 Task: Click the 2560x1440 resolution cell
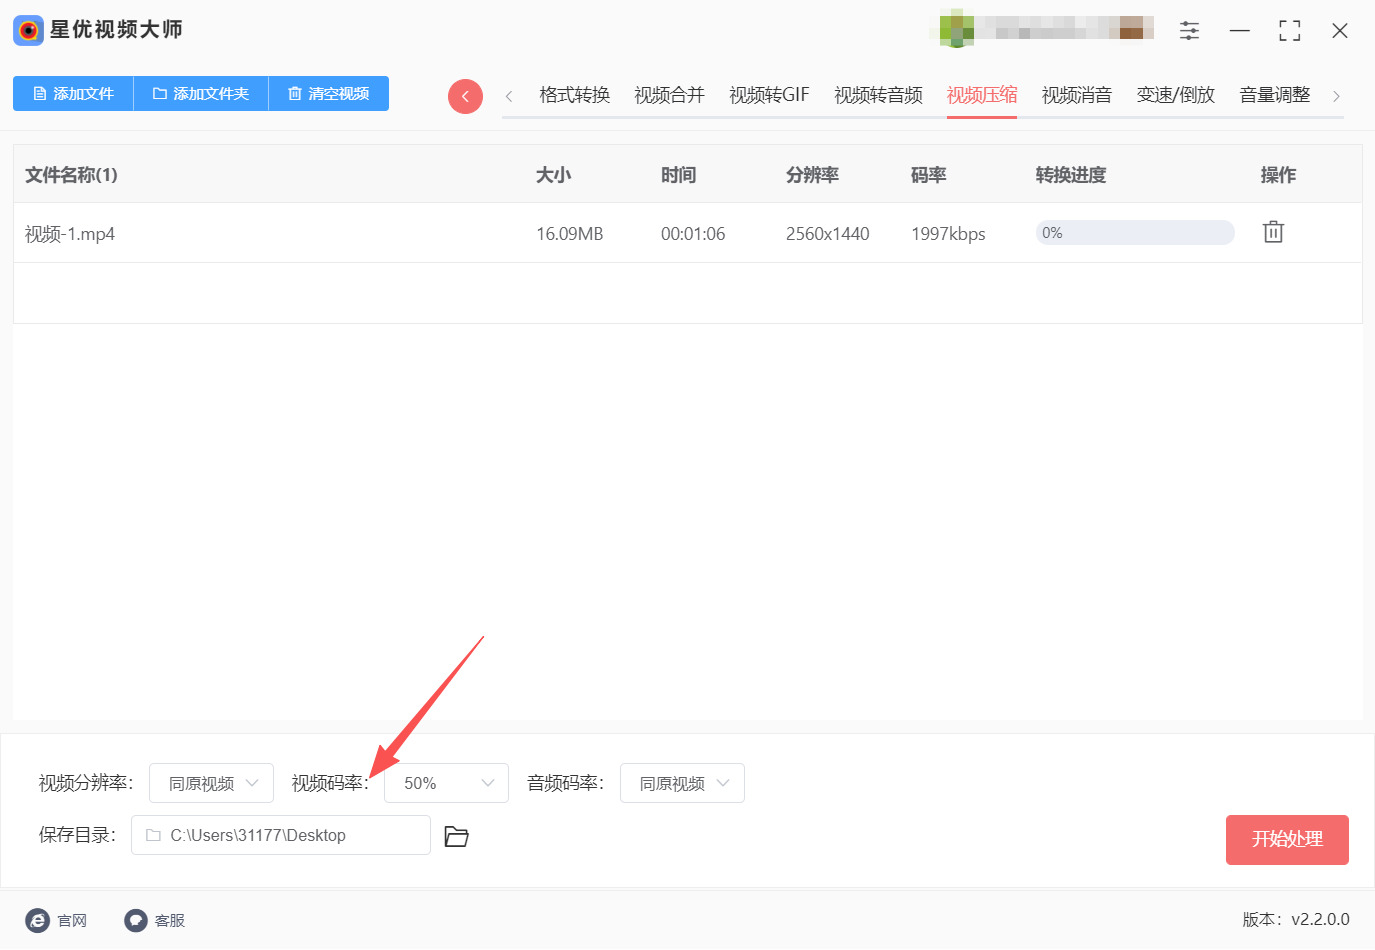click(828, 234)
